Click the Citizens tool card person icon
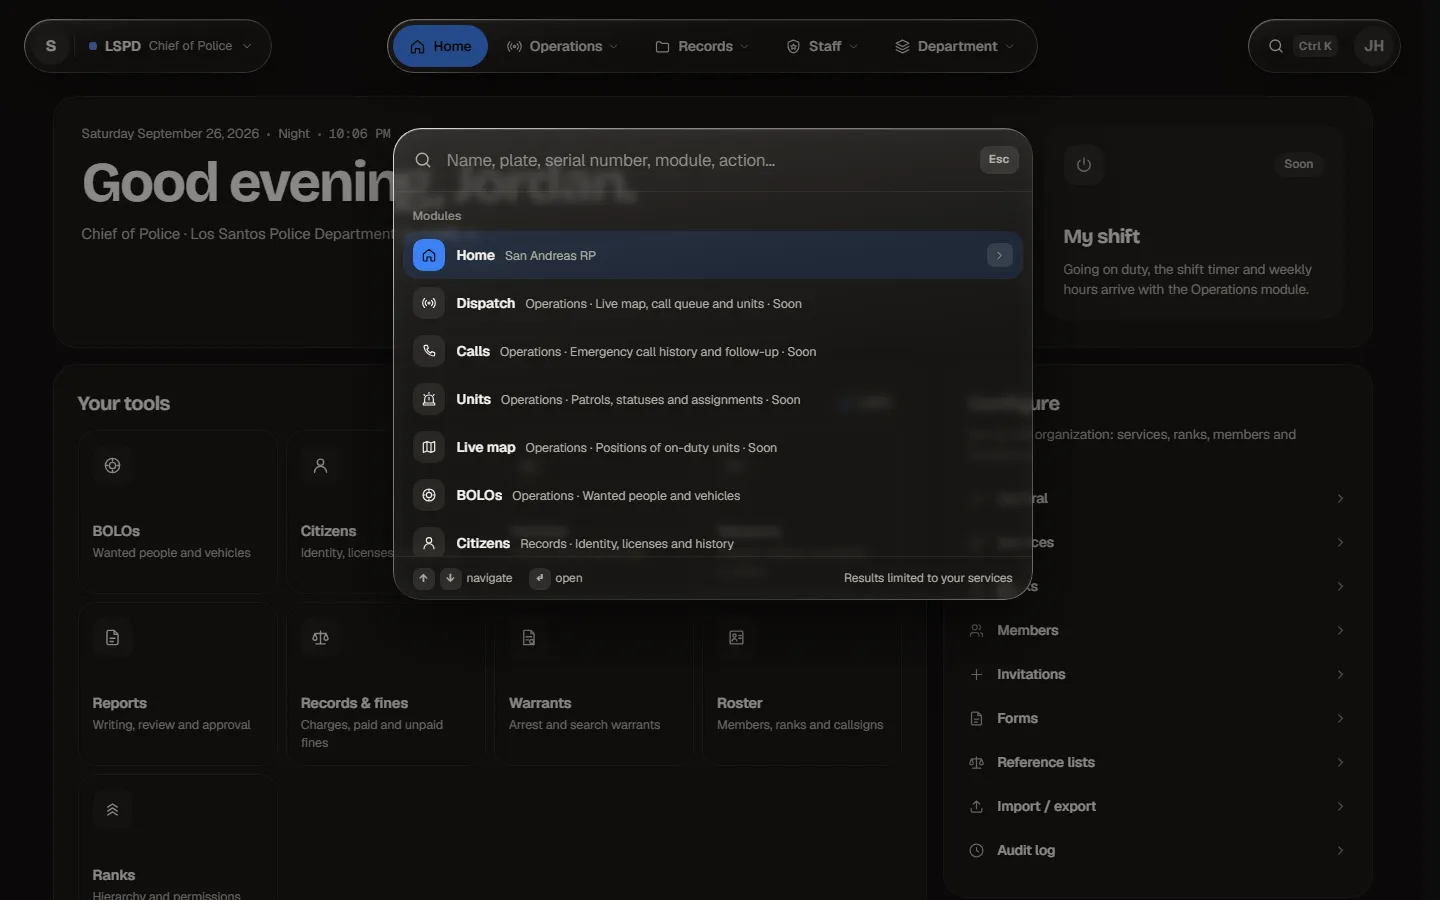Viewport: 1440px width, 900px height. coord(321,465)
